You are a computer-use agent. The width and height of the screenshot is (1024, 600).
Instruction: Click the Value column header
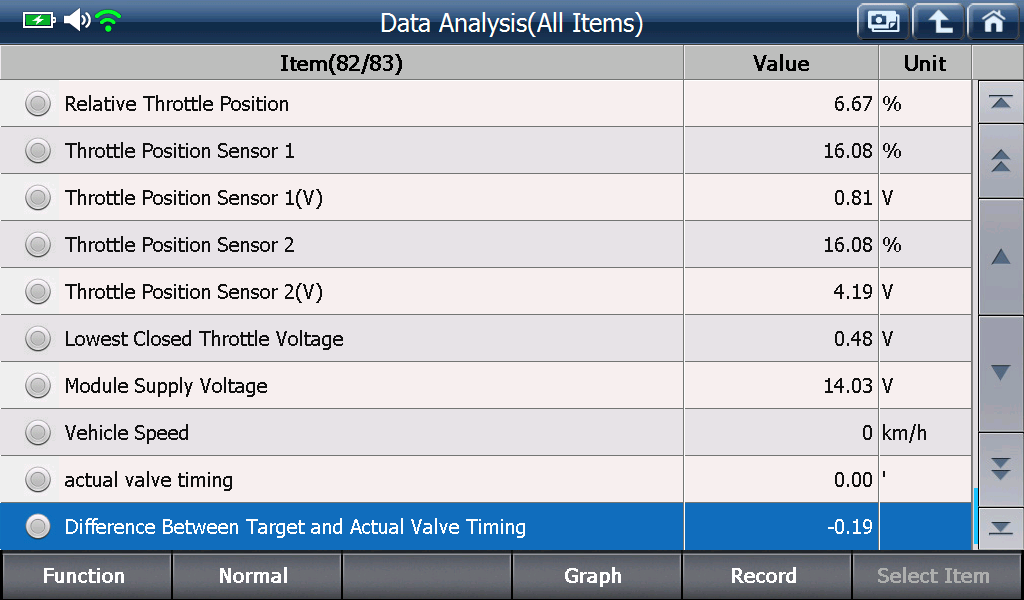781,63
